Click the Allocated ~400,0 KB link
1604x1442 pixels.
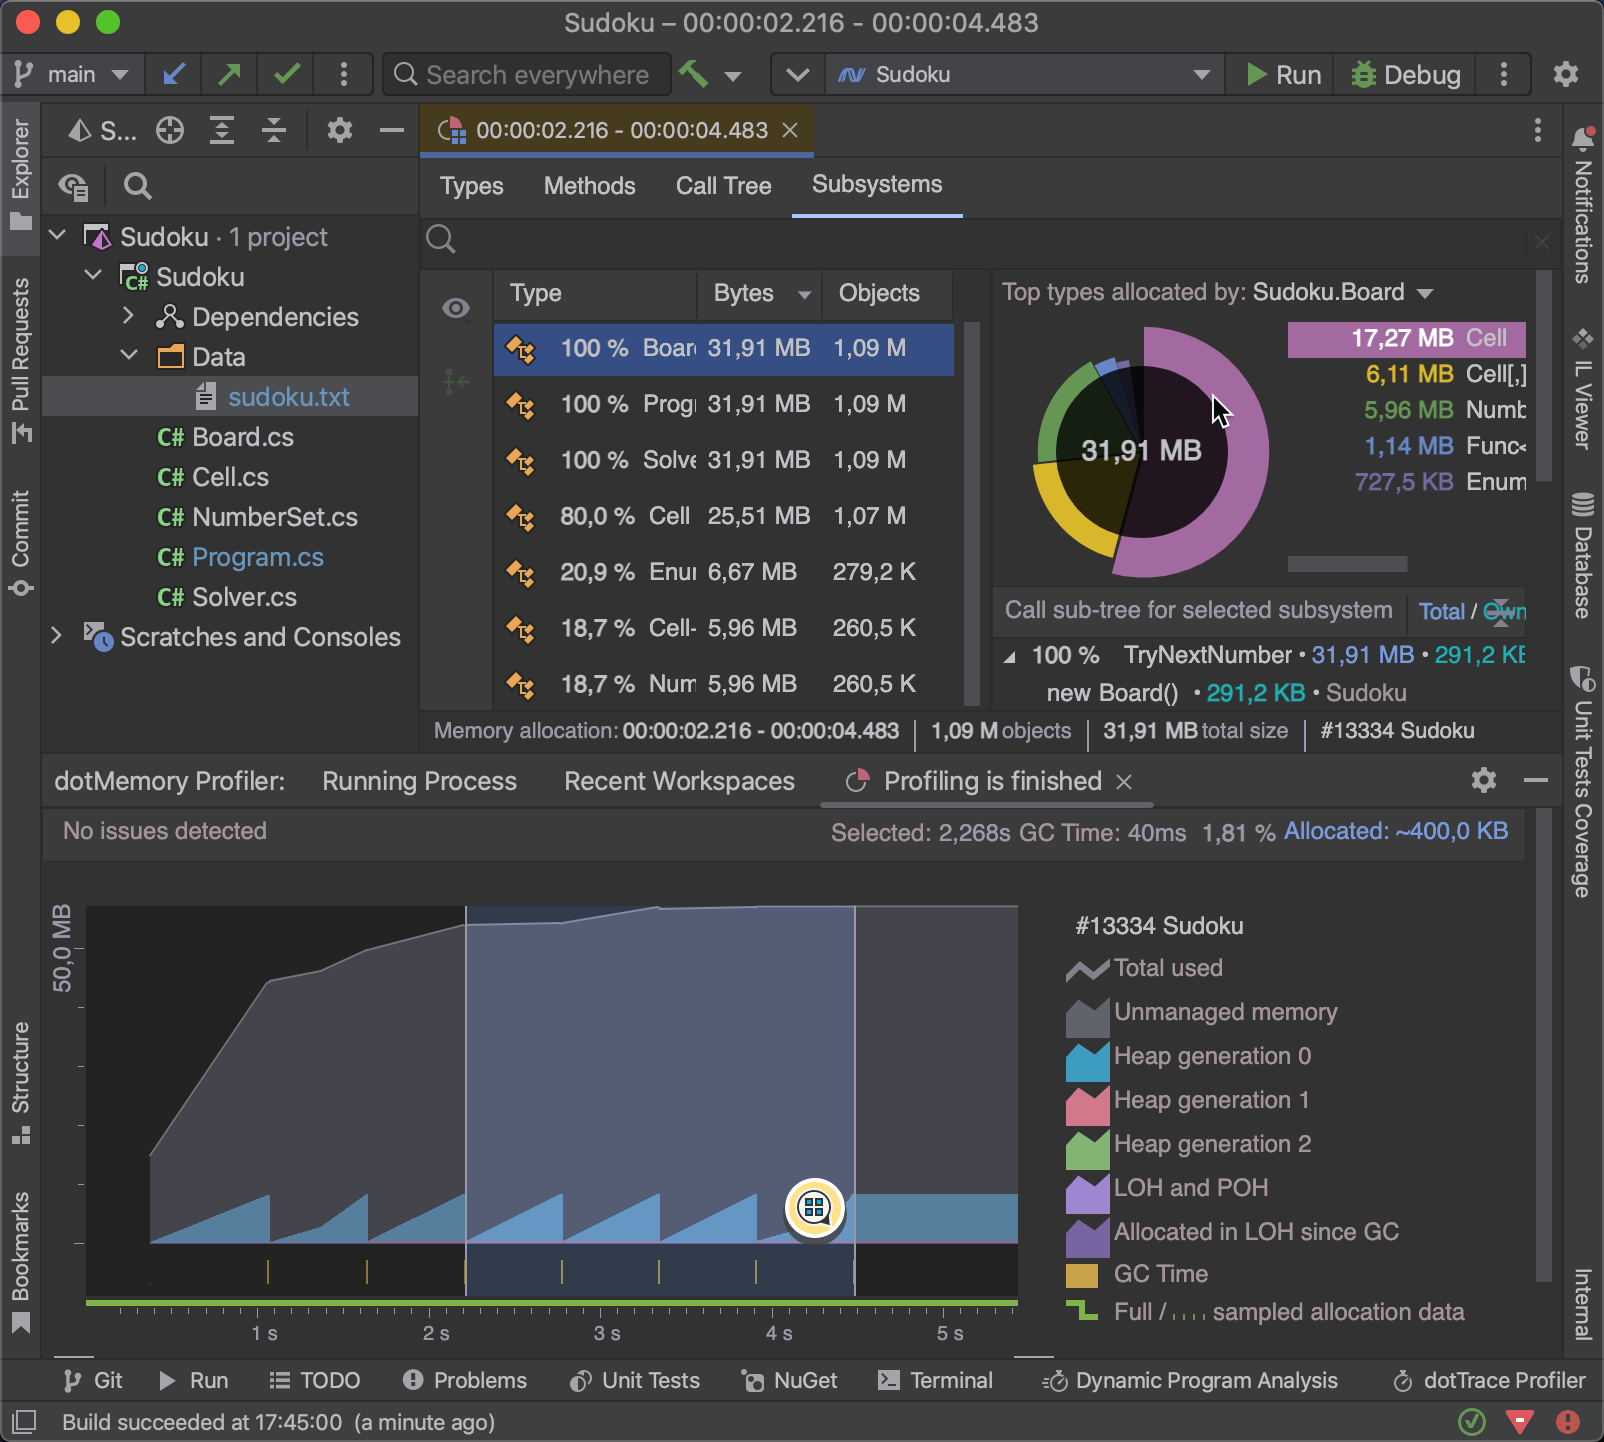(x=1395, y=832)
